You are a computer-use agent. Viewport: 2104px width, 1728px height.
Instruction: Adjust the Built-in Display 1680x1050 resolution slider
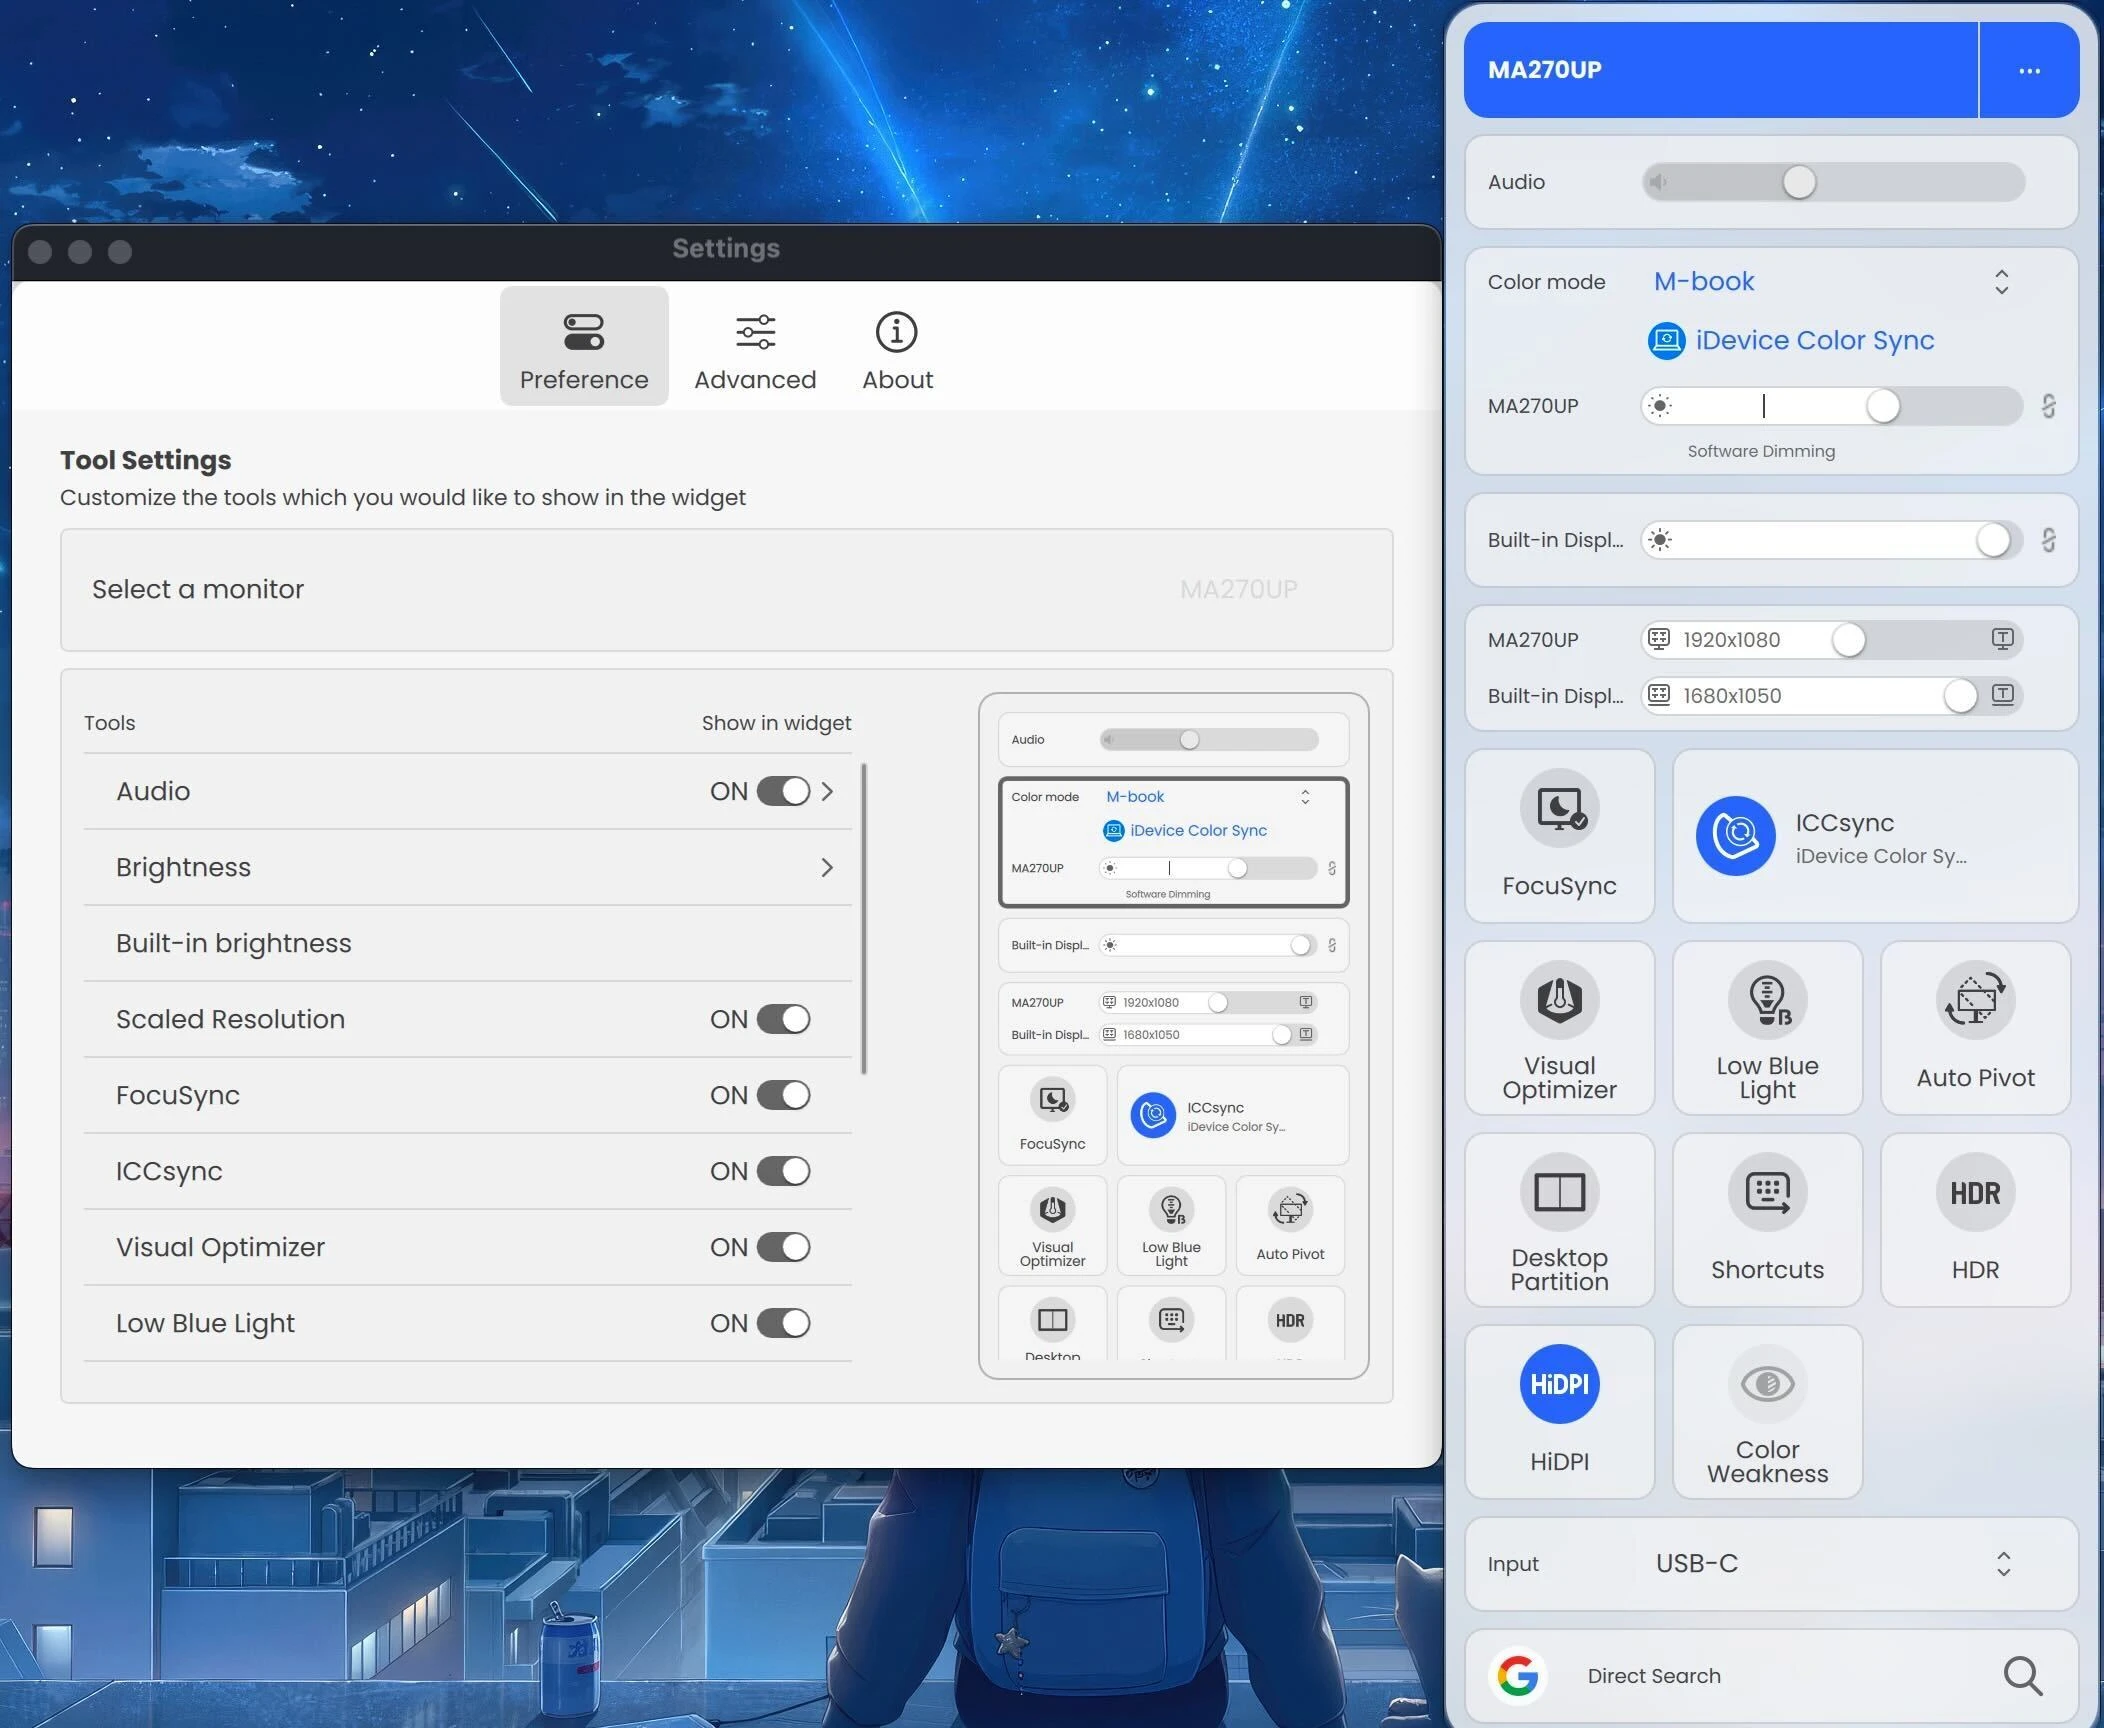point(1832,695)
